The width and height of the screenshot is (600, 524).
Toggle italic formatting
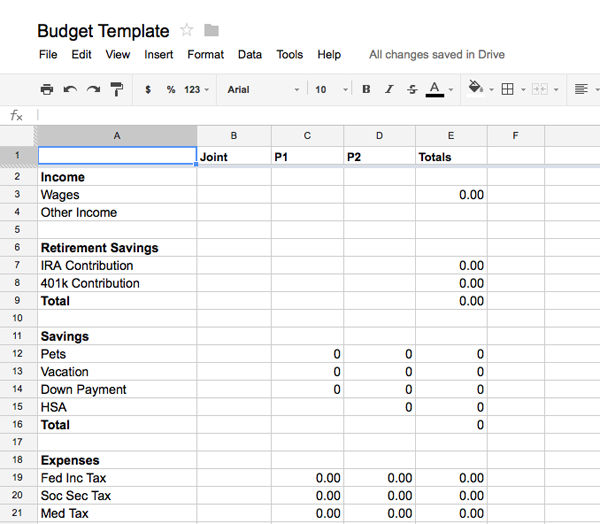tap(389, 90)
